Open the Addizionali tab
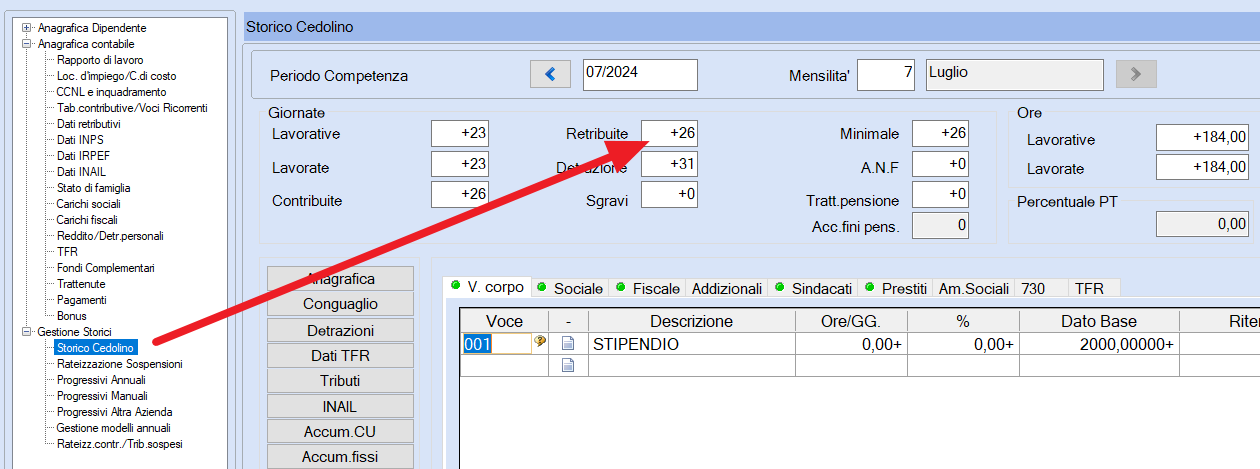The width and height of the screenshot is (1260, 469). pos(727,288)
